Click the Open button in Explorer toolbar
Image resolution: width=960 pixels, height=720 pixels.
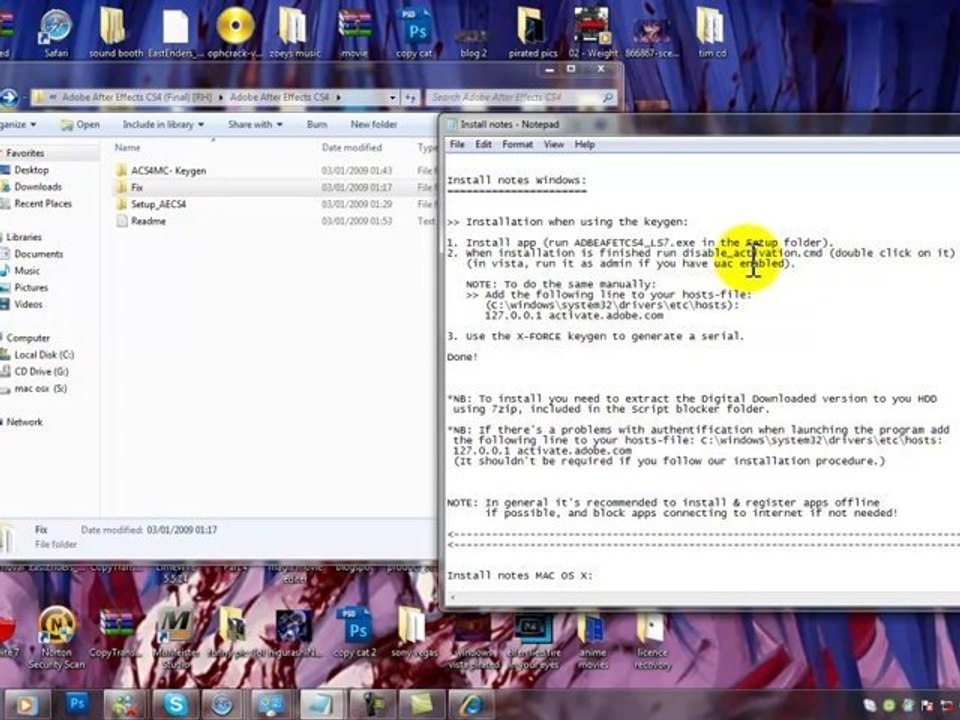pos(80,124)
